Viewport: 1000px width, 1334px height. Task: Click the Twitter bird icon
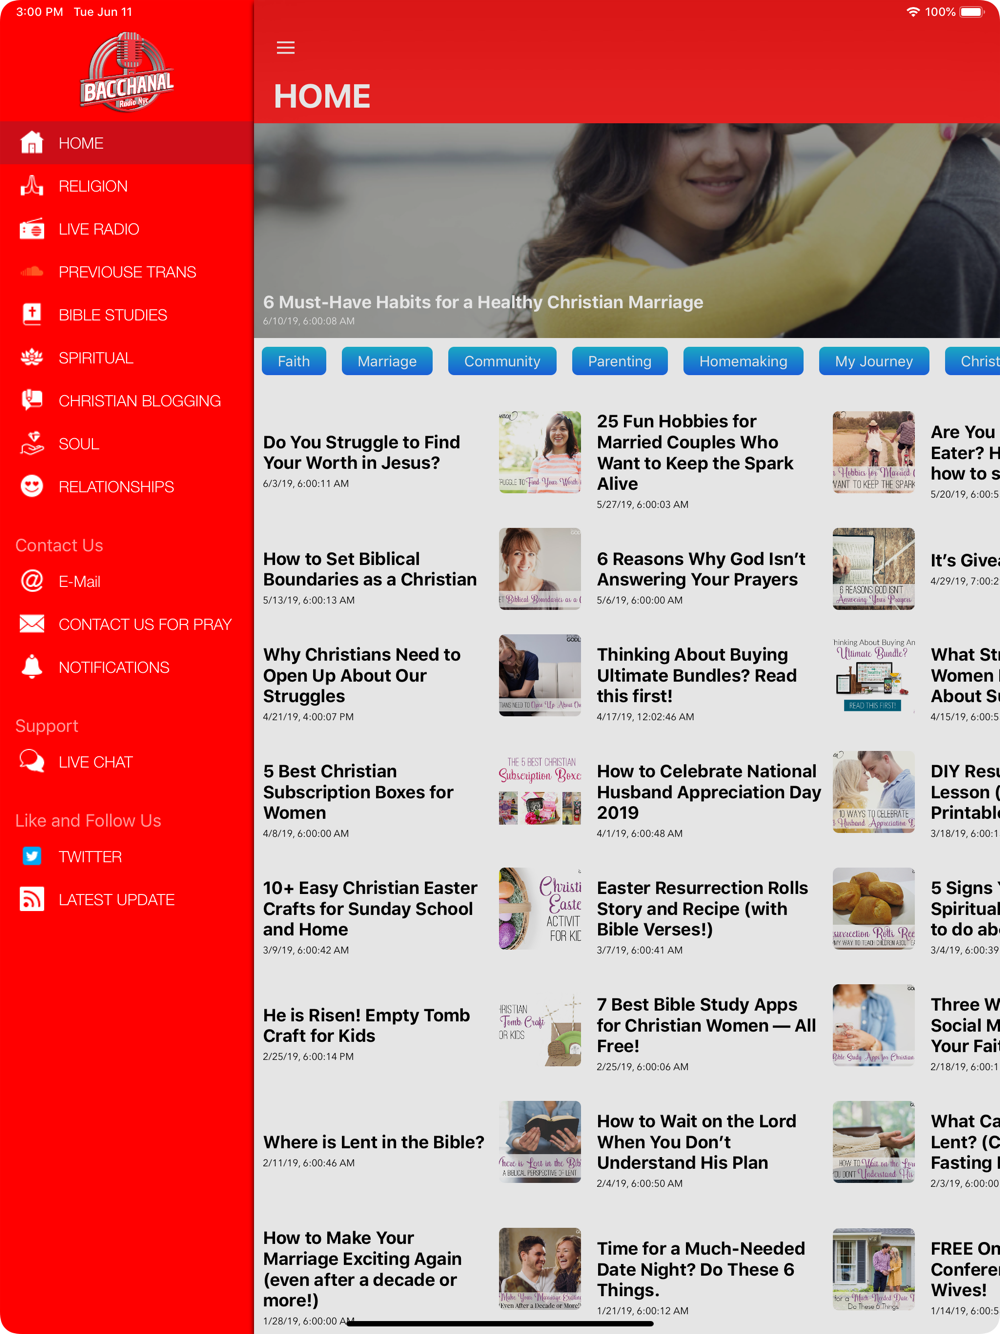pos(32,857)
